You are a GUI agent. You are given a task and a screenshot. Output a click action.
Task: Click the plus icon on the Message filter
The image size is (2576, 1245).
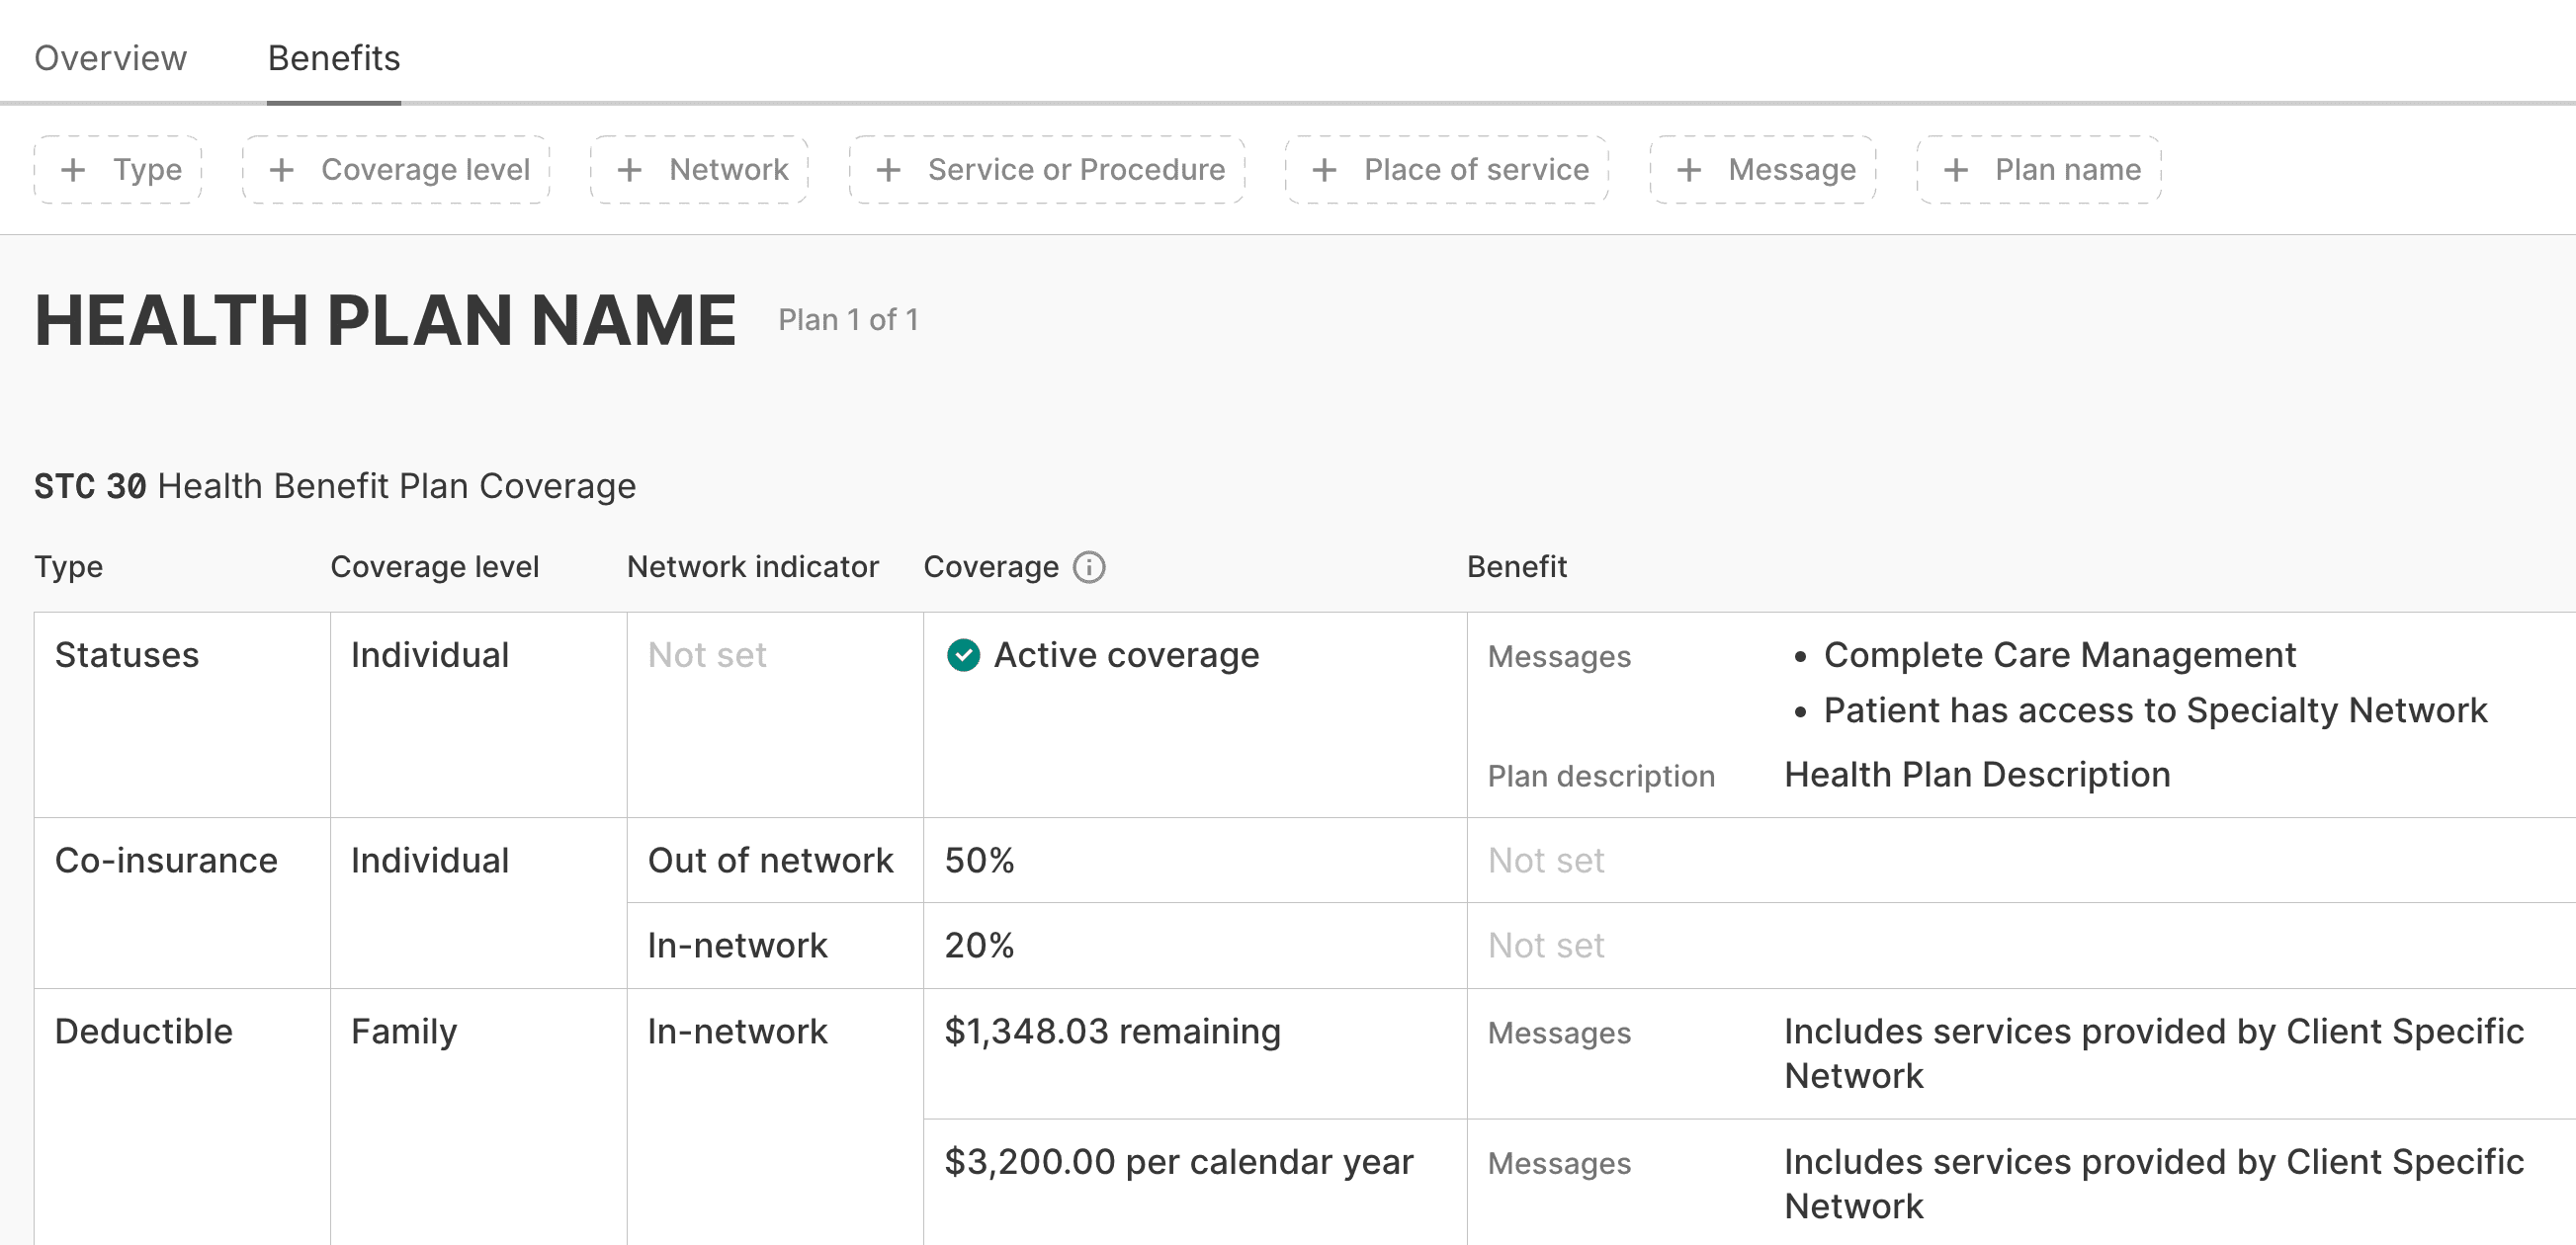(x=1689, y=170)
